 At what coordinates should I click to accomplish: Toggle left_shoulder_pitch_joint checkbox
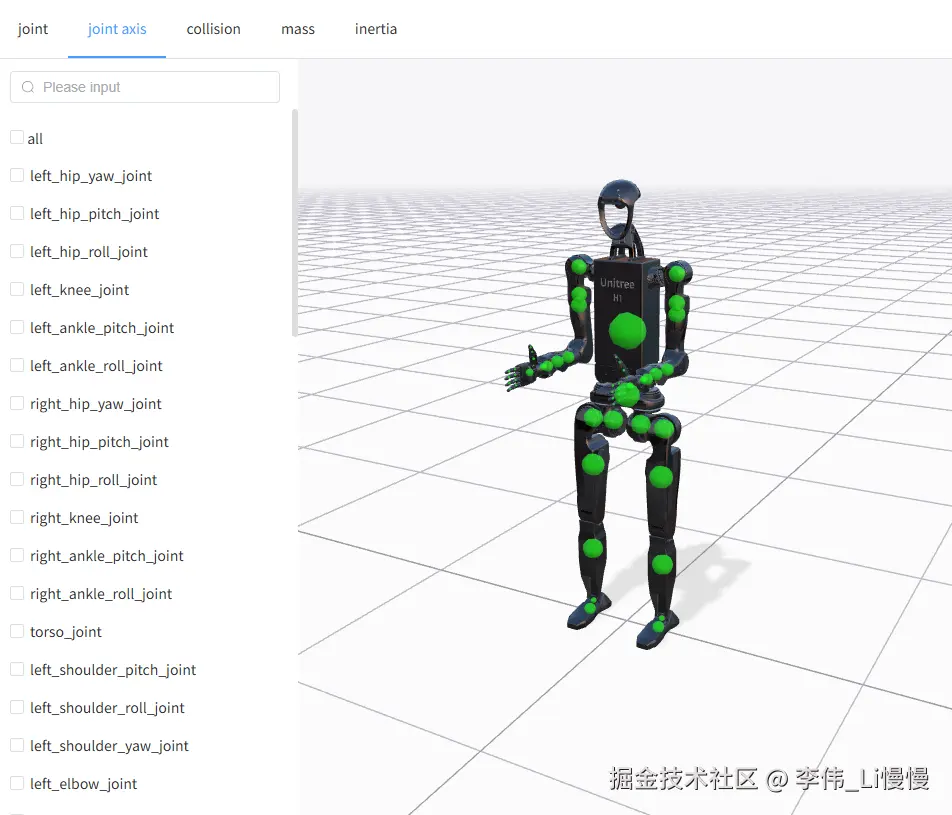[17, 669]
